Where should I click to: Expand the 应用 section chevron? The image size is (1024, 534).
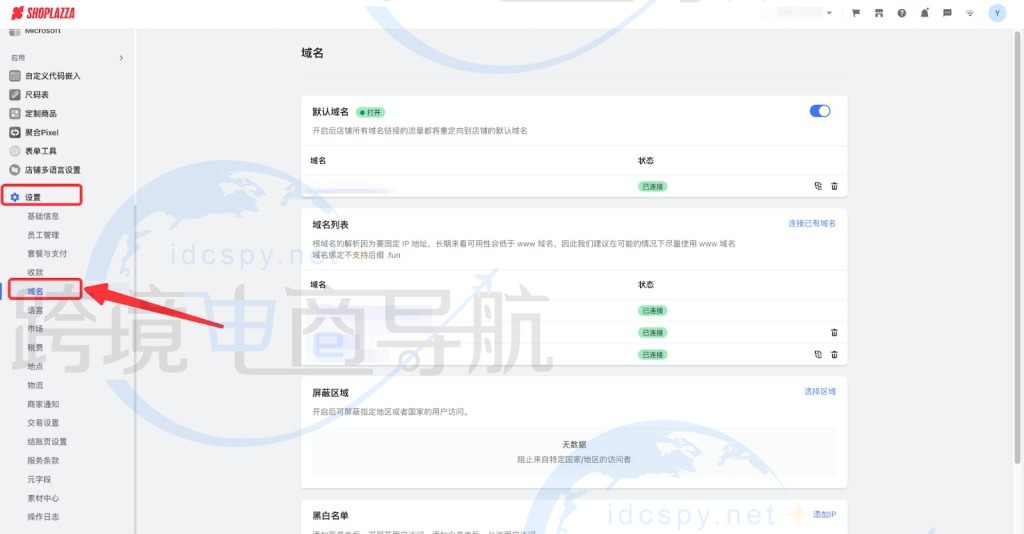tap(121, 58)
